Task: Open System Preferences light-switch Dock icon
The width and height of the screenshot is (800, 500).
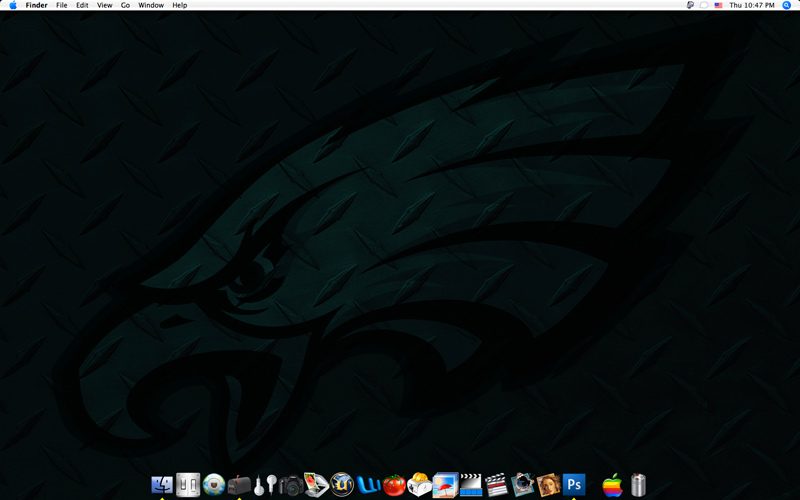Action: 188,485
